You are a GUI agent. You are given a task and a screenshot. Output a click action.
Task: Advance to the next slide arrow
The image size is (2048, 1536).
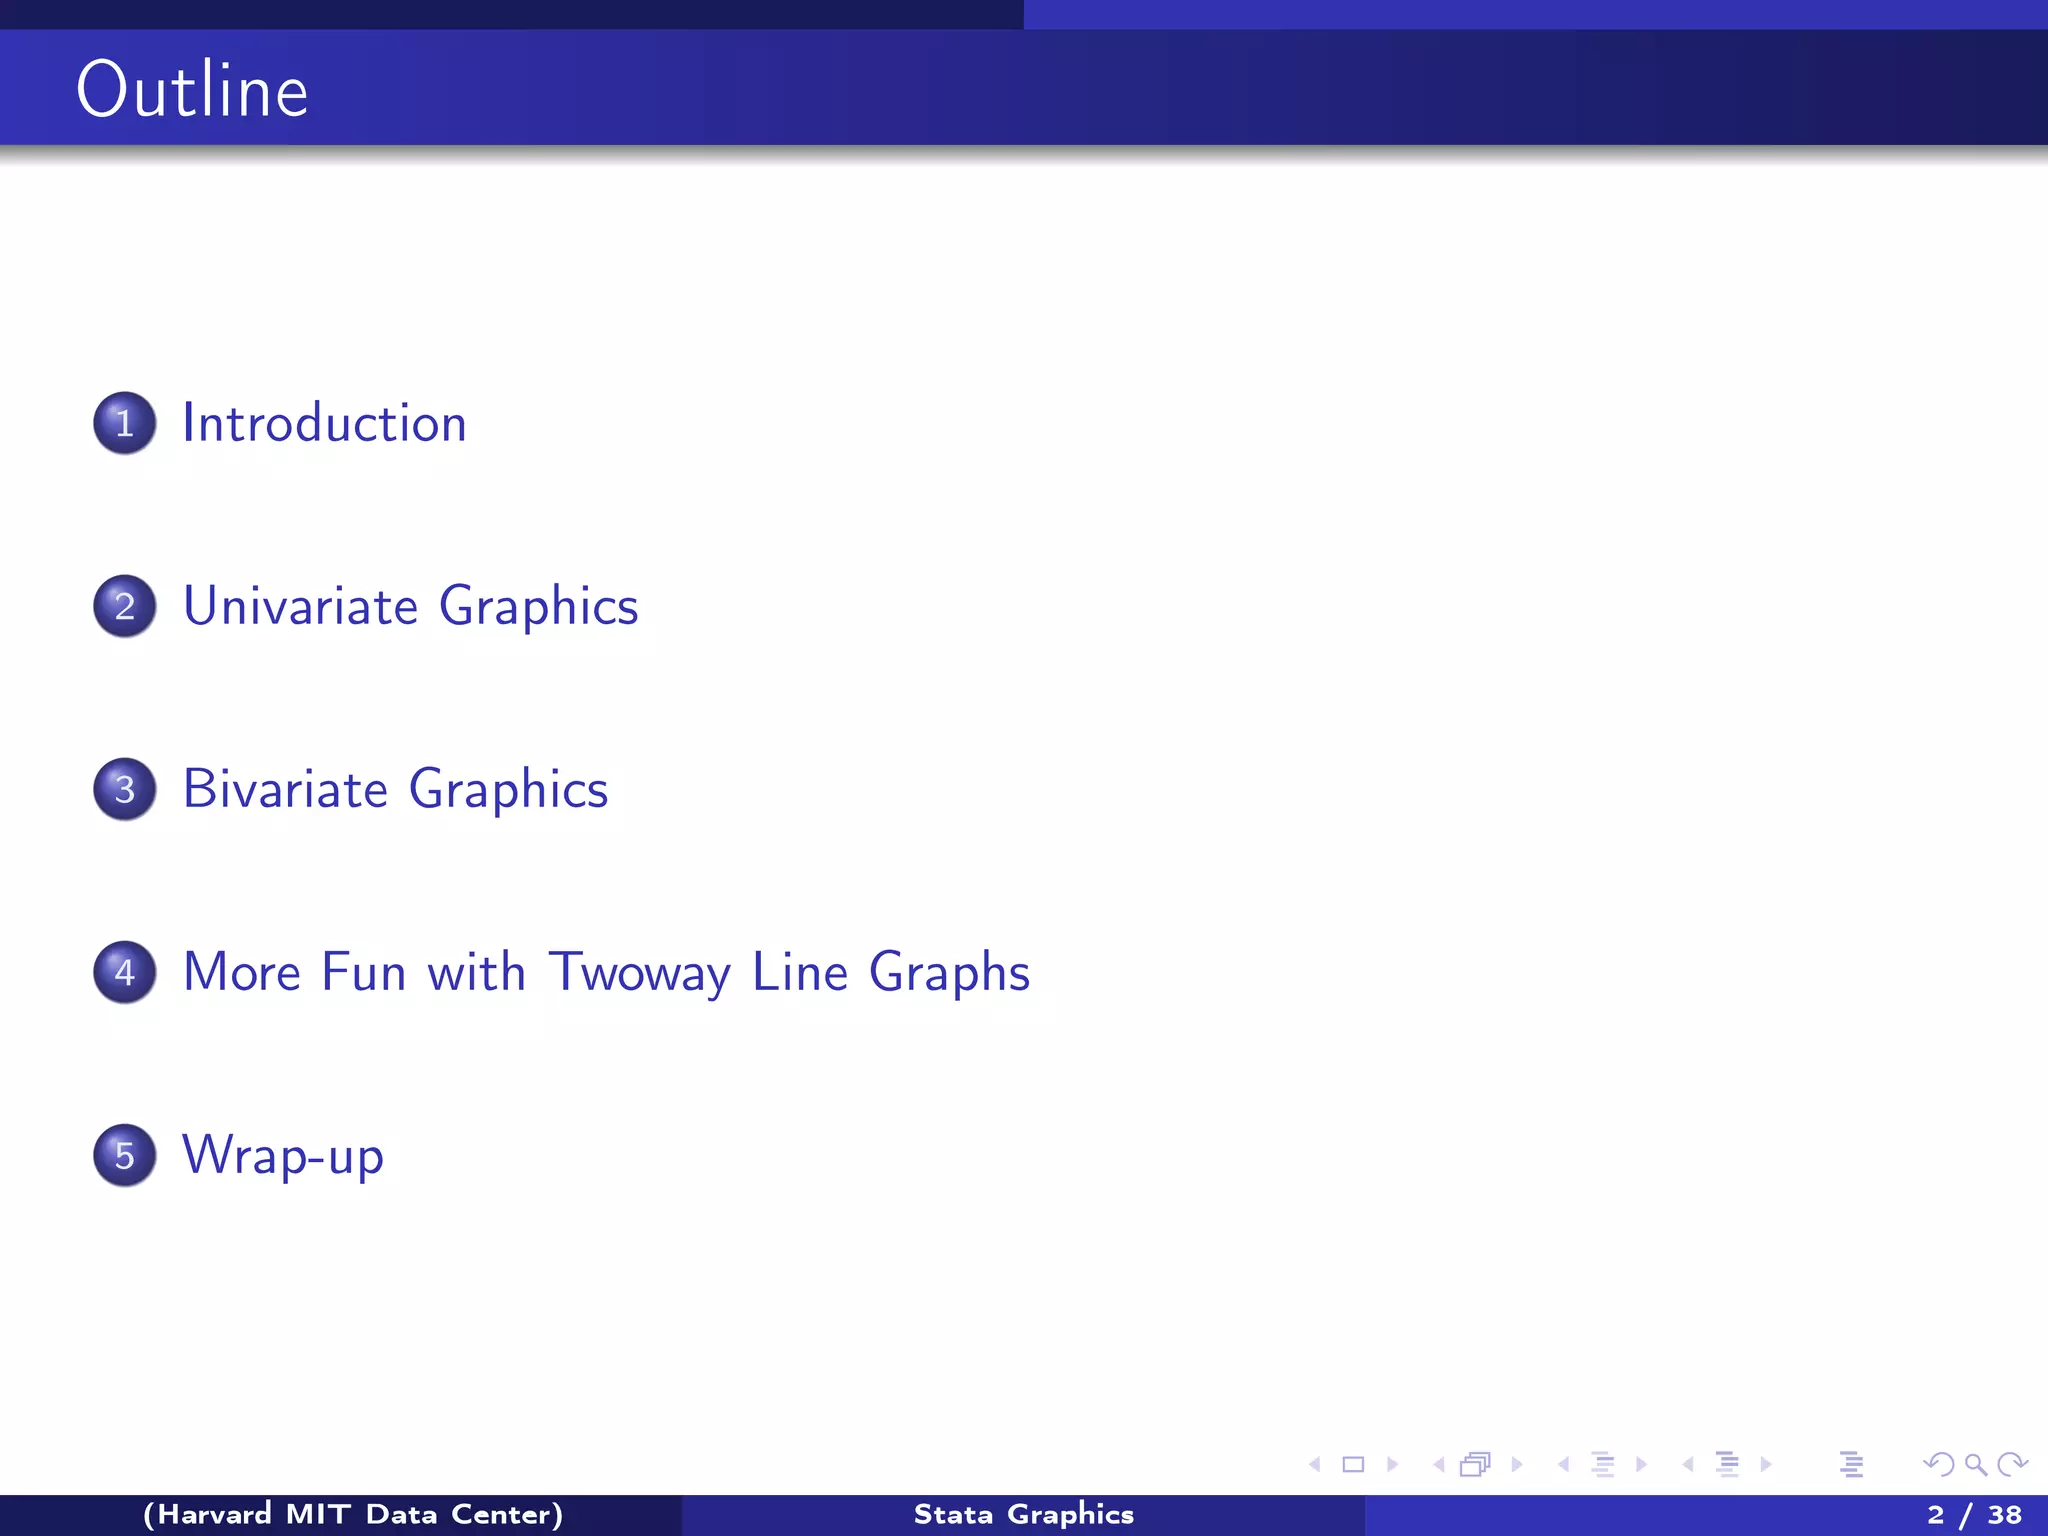pyautogui.click(x=1392, y=1464)
